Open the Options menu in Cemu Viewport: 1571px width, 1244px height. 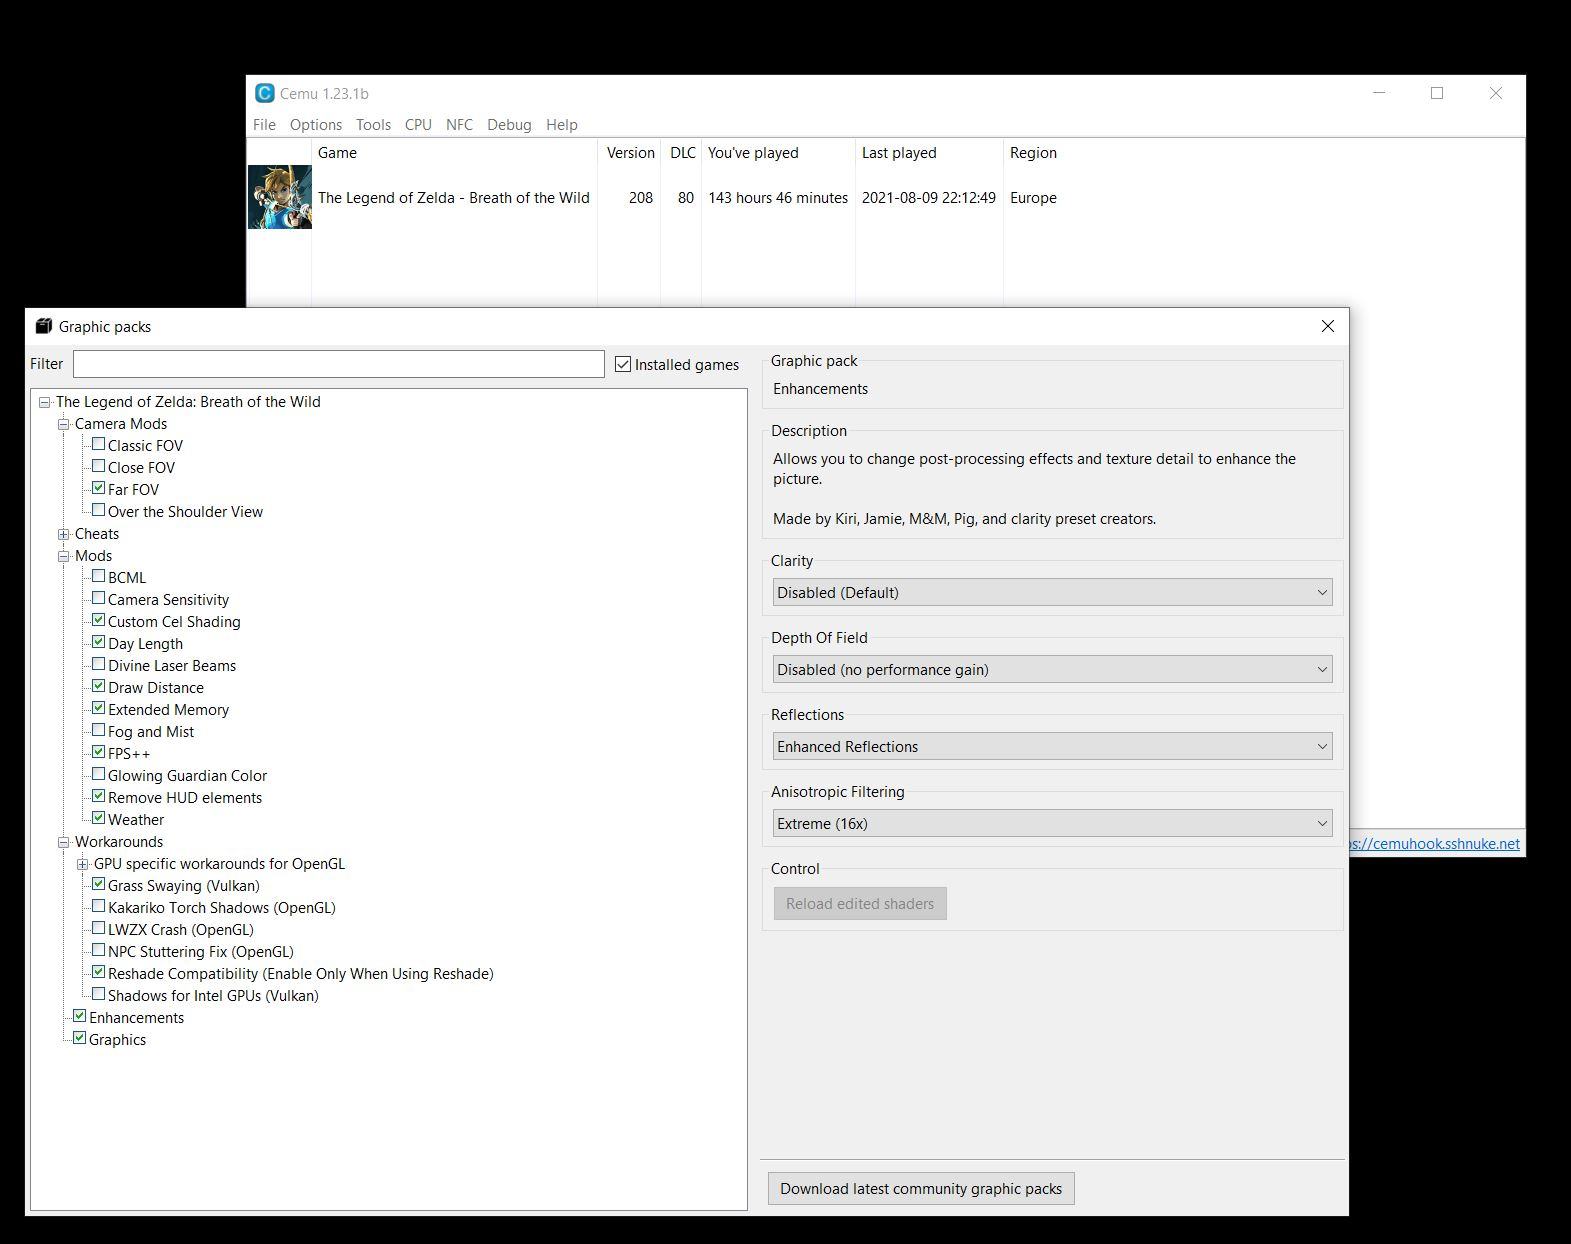[316, 124]
